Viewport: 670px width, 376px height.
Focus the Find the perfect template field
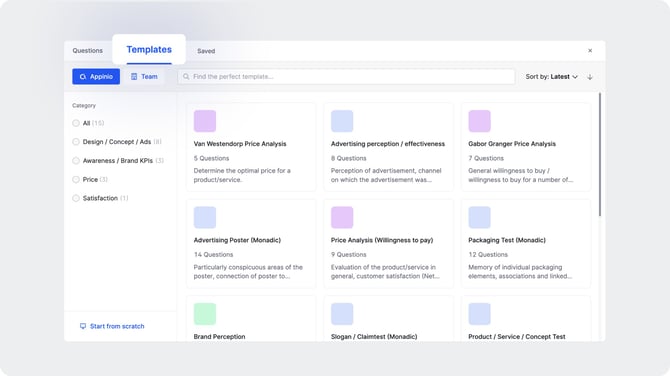pos(346,77)
